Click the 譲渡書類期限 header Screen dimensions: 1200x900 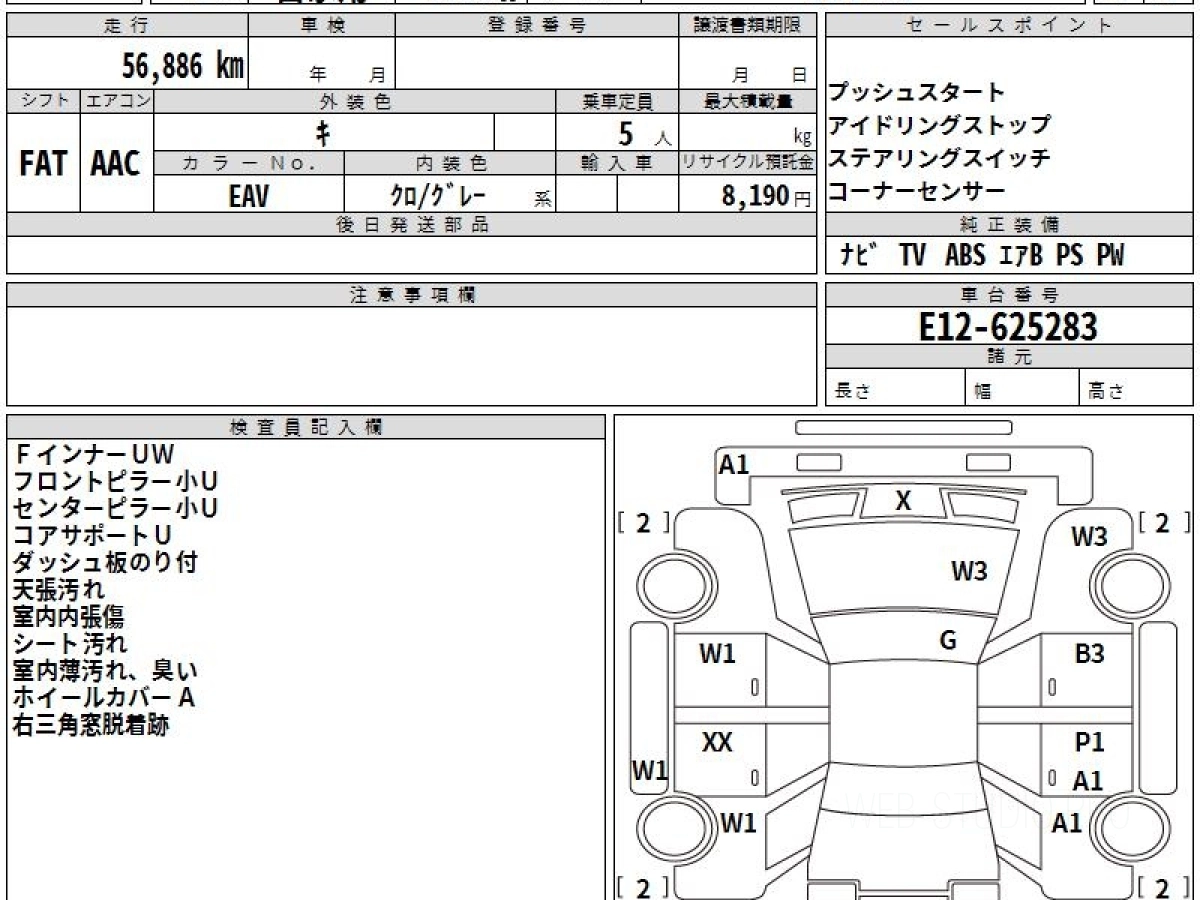pos(748,26)
